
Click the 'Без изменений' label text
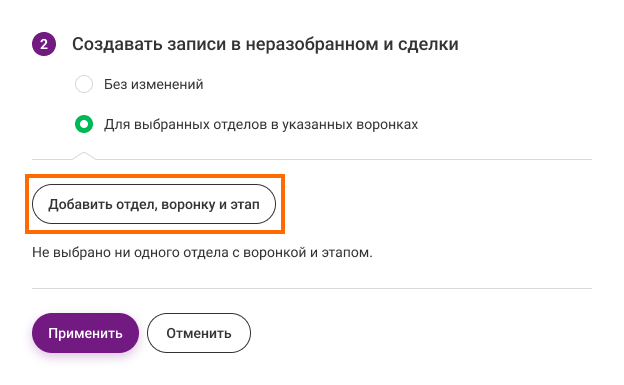[154, 84]
